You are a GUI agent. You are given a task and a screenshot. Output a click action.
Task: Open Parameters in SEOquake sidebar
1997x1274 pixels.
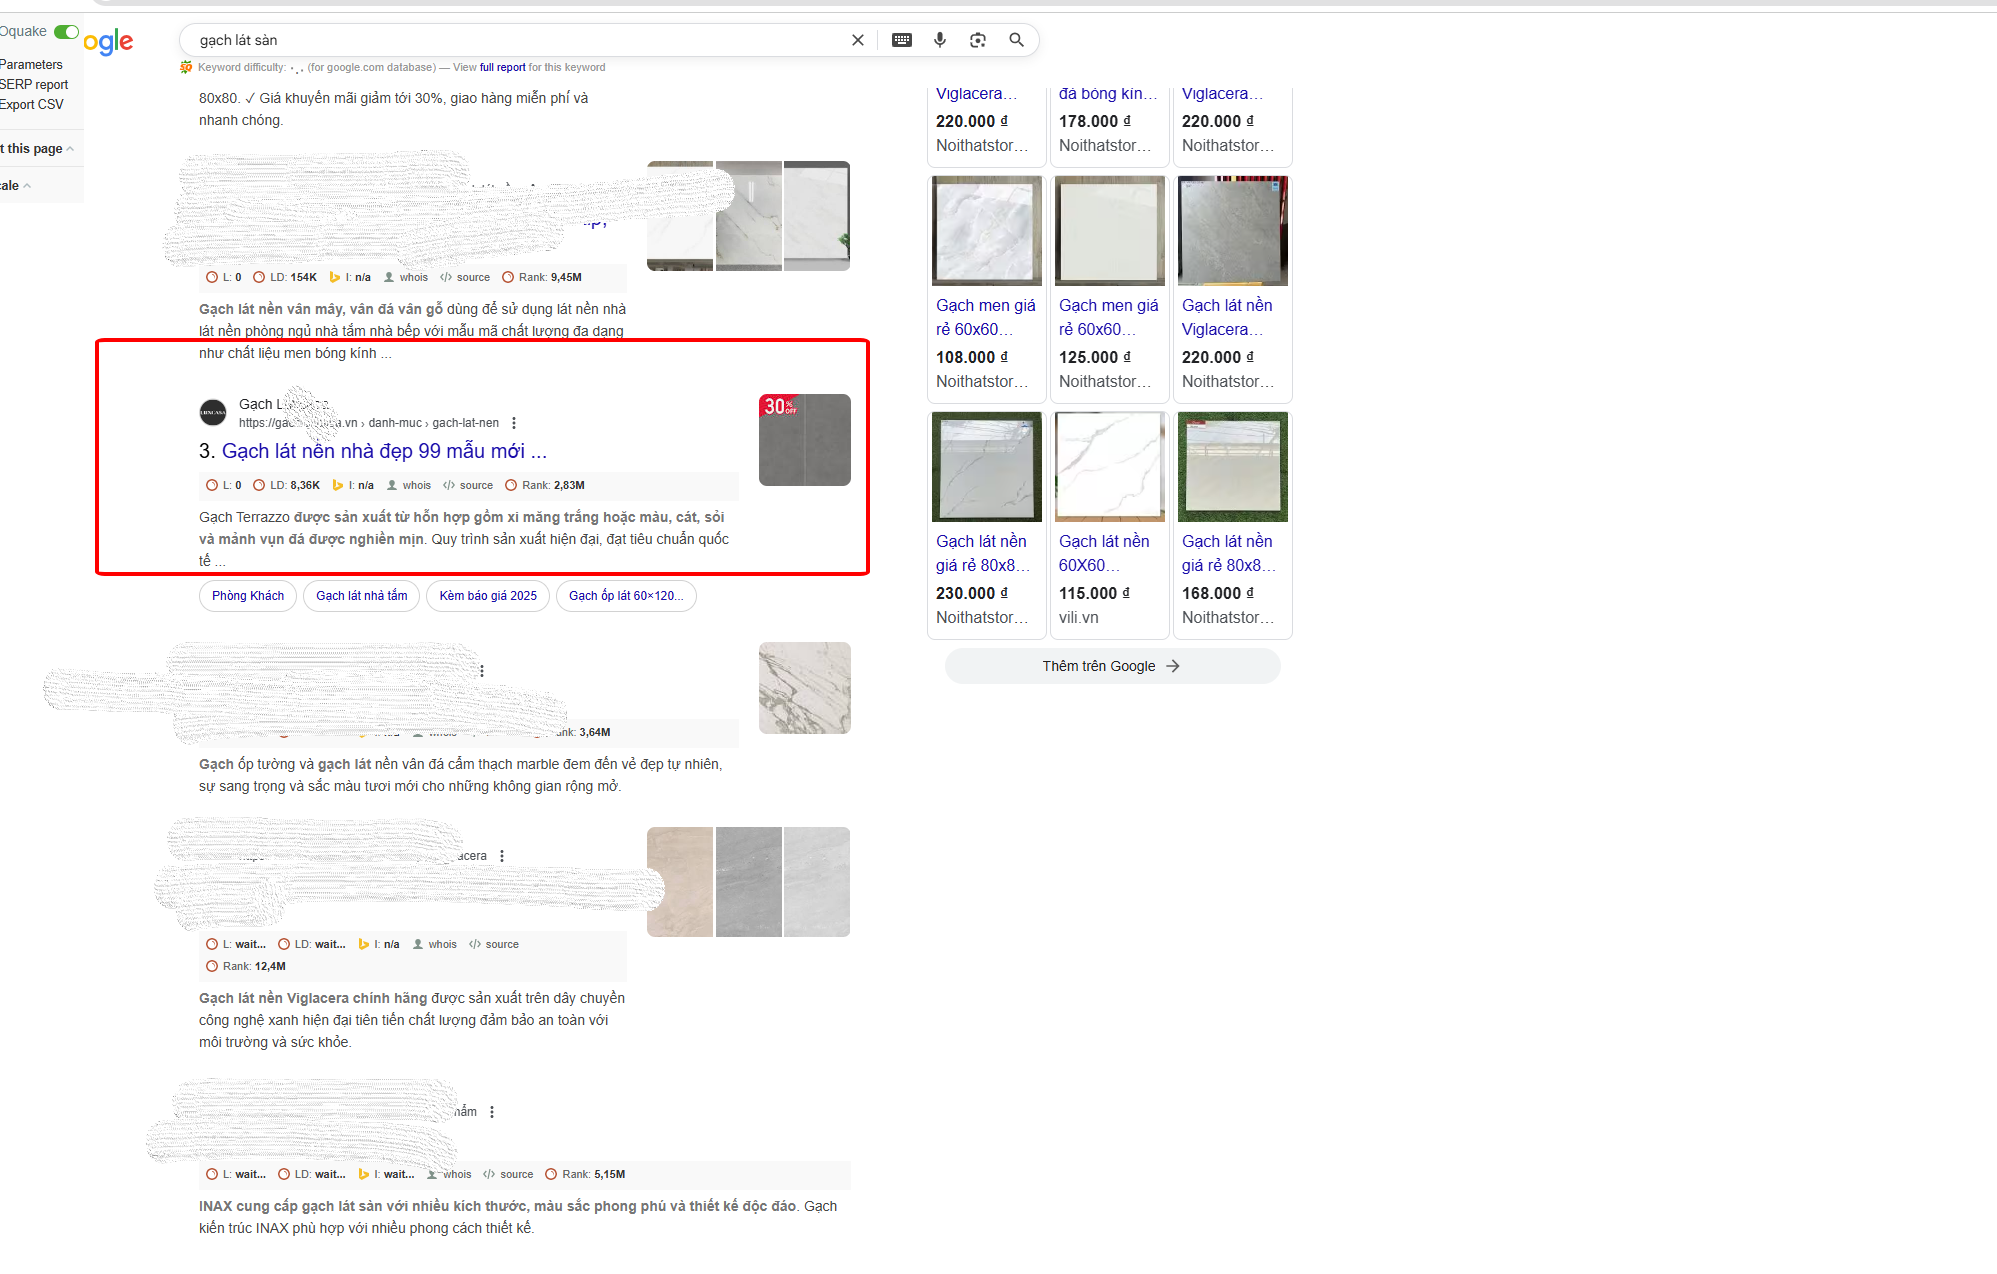(31, 65)
